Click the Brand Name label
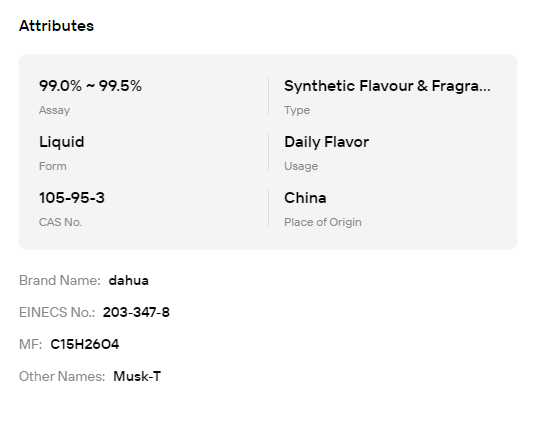The height and width of the screenshot is (425, 535). click(60, 280)
